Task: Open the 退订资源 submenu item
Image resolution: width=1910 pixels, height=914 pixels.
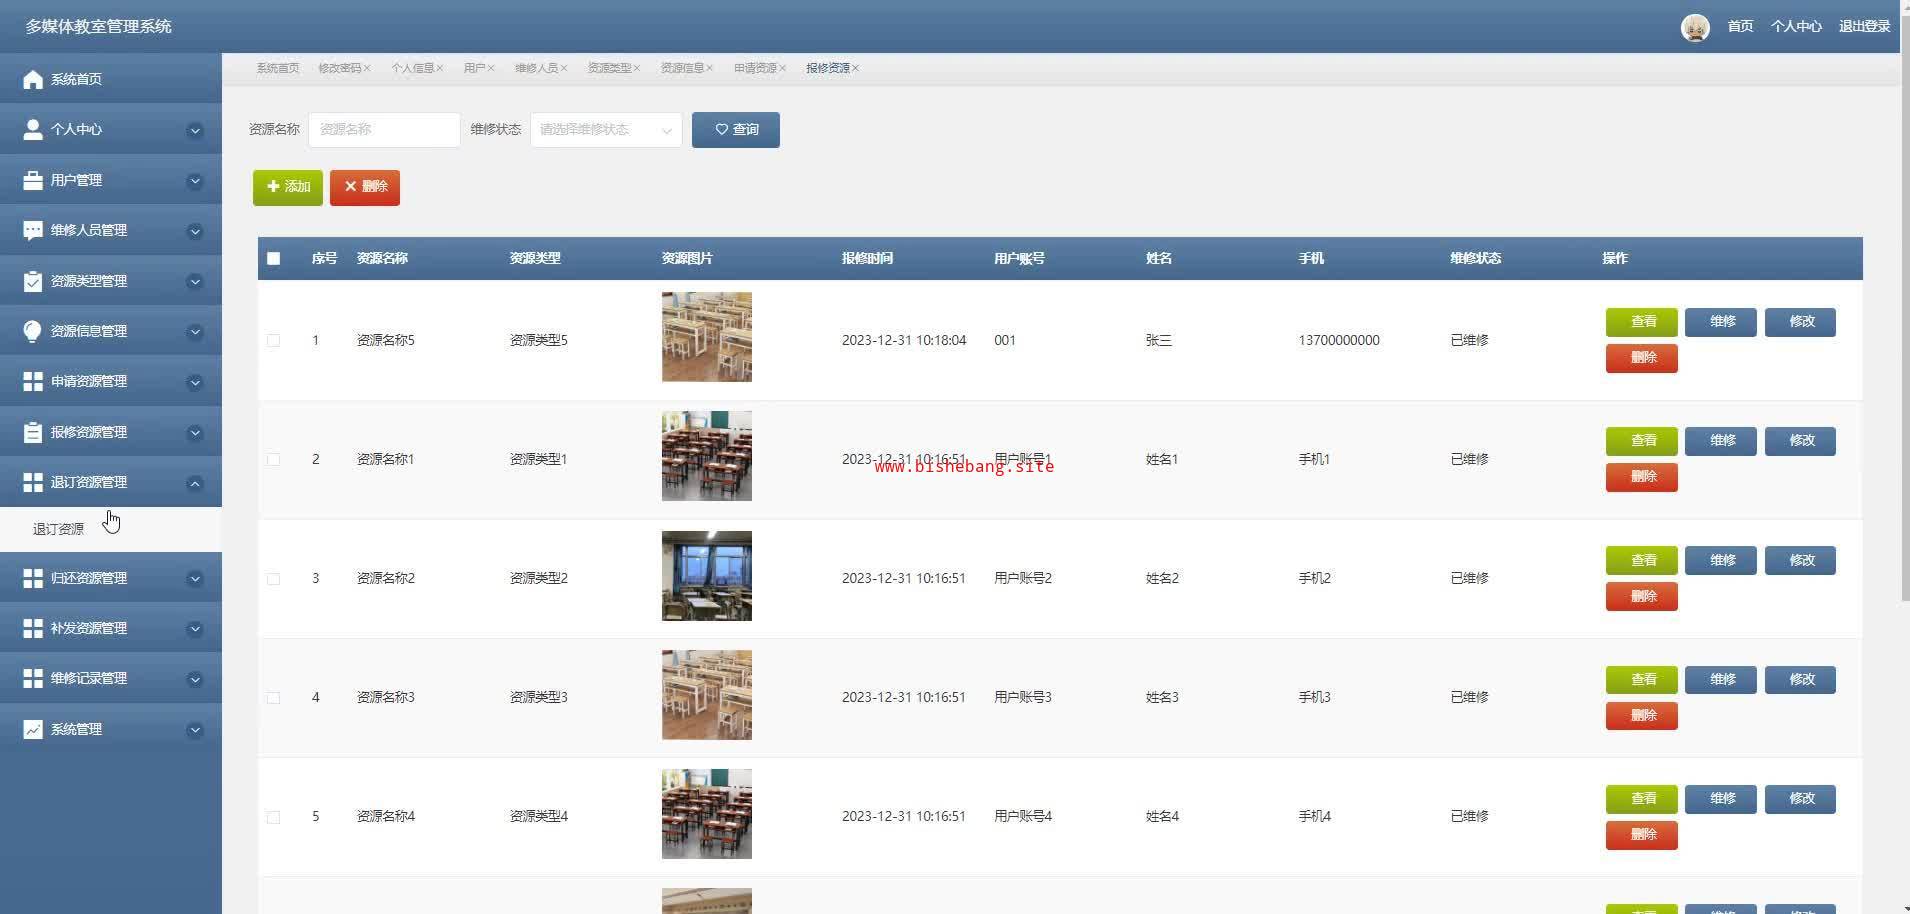Action: point(58,529)
